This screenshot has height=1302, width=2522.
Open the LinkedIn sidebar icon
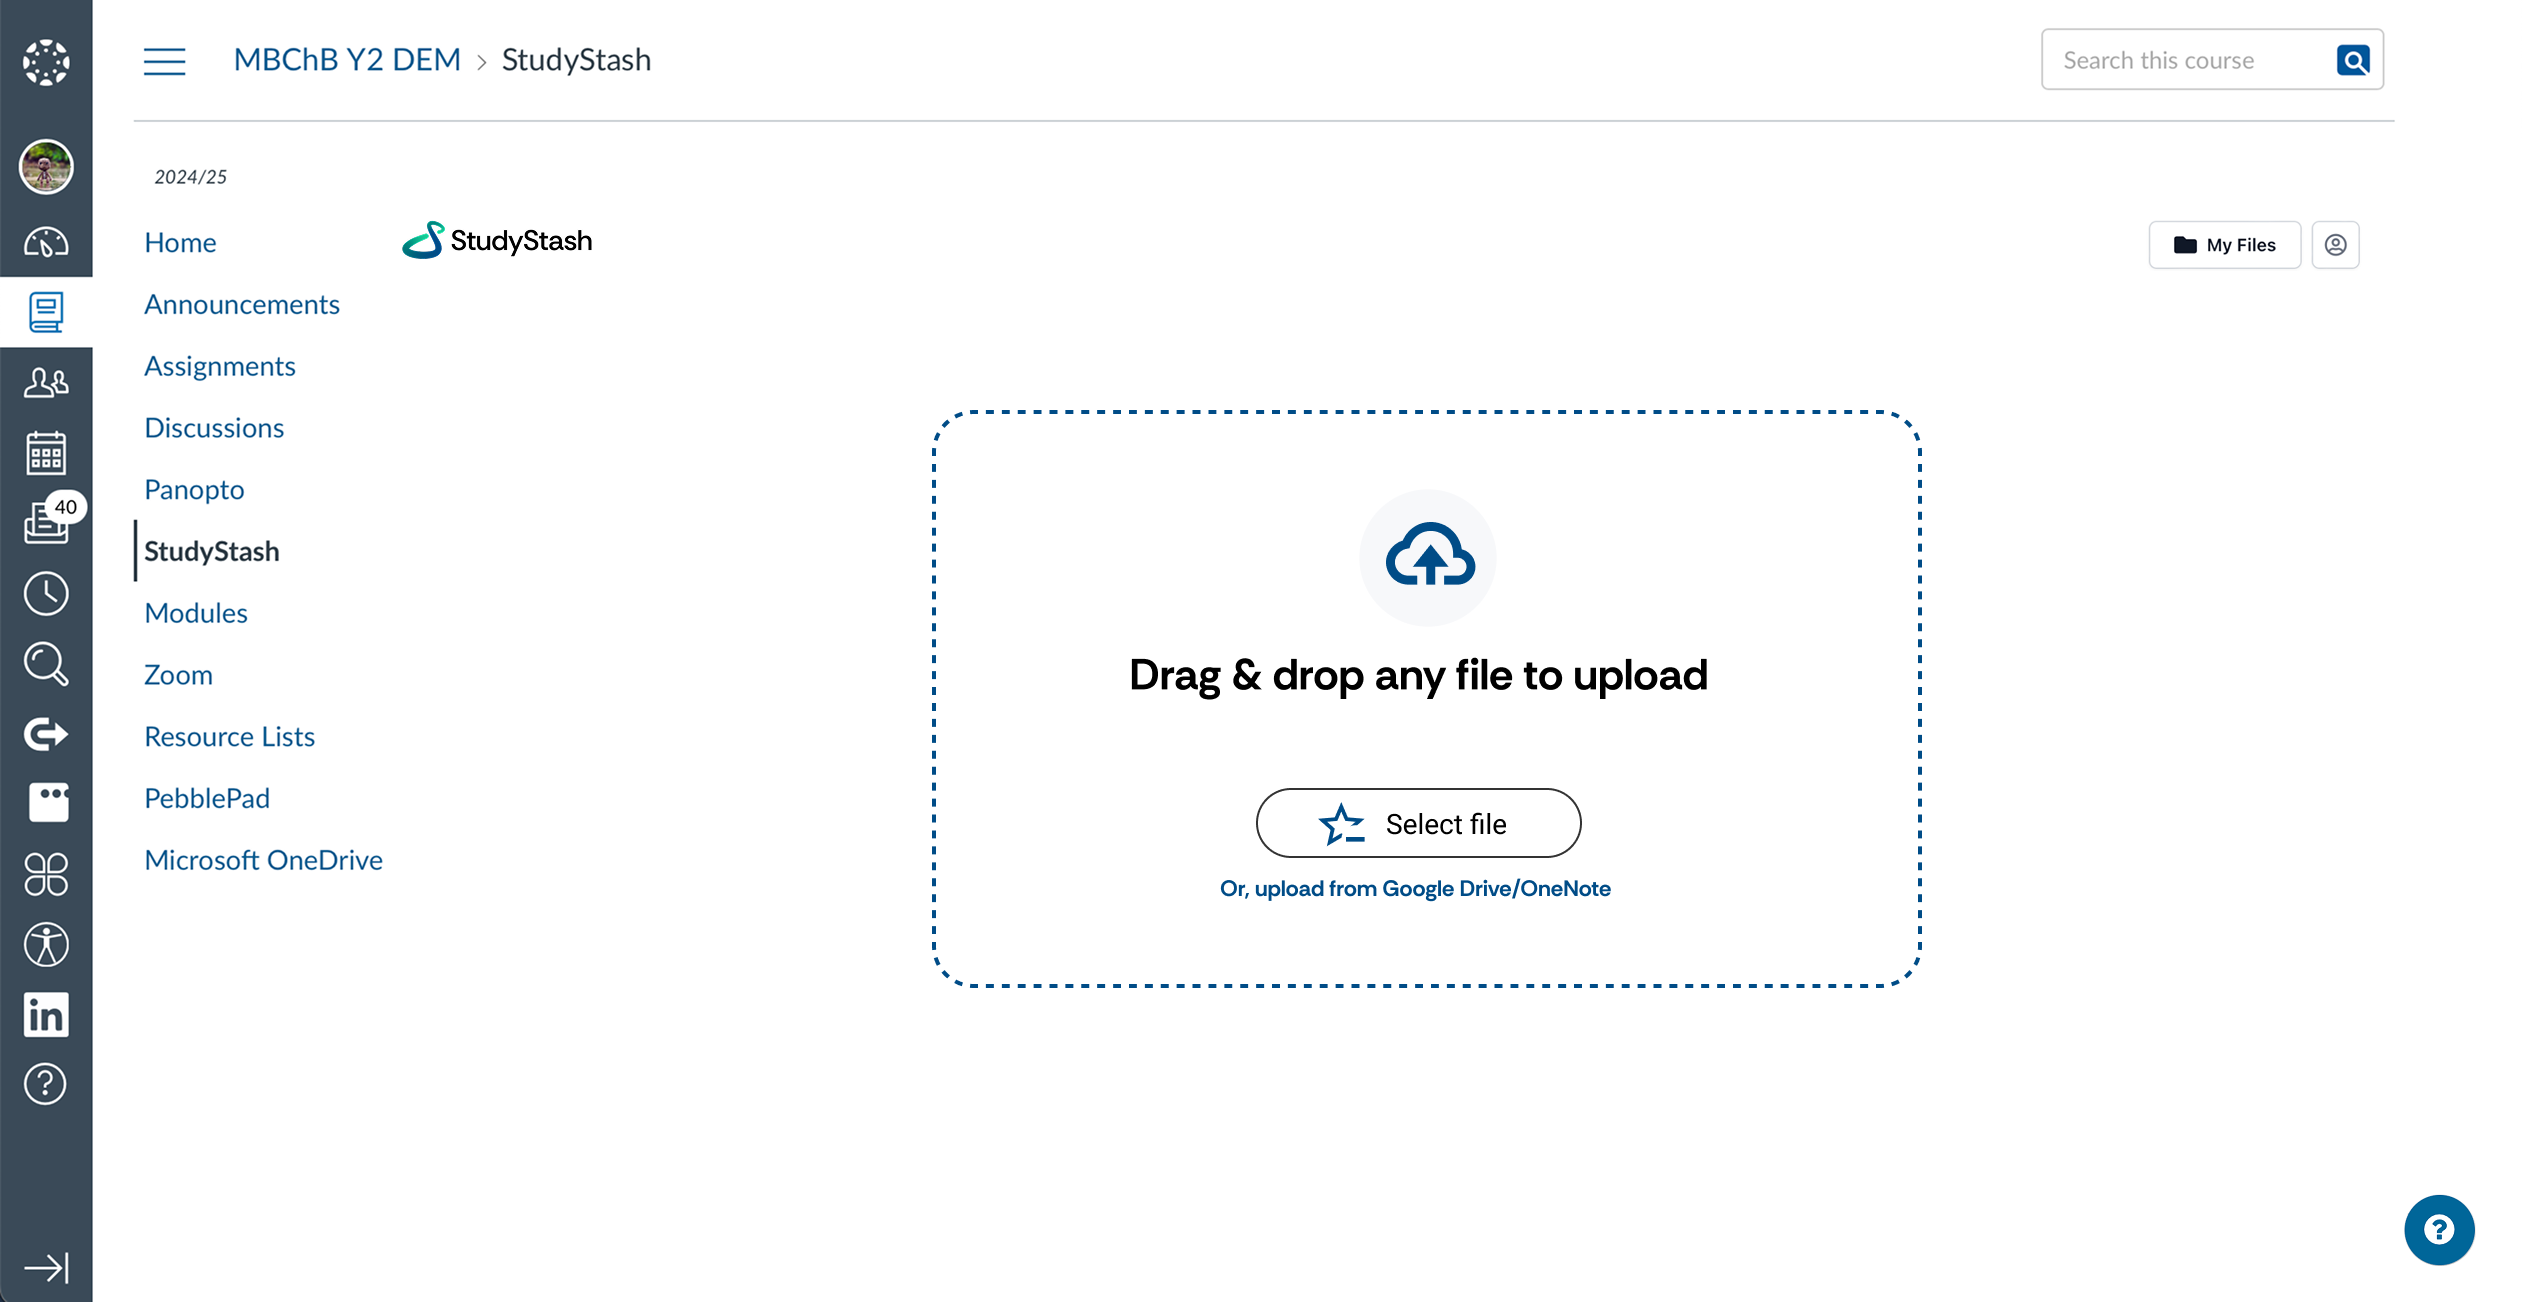tap(46, 1014)
